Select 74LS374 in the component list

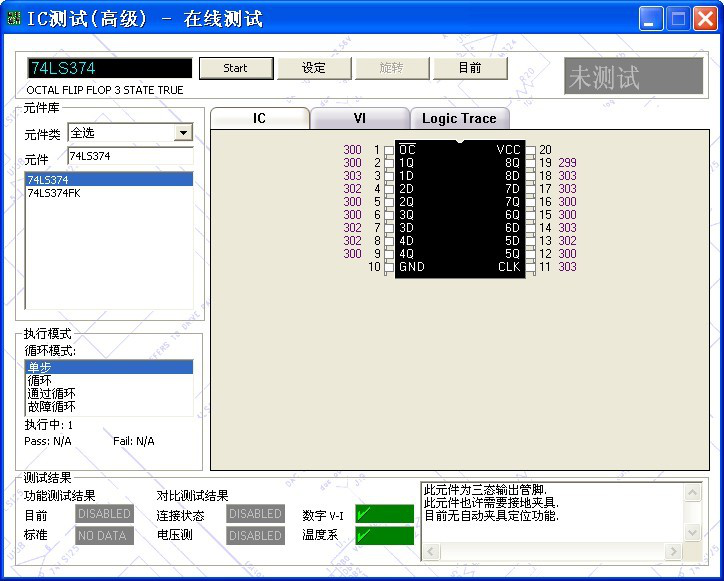[109, 180]
